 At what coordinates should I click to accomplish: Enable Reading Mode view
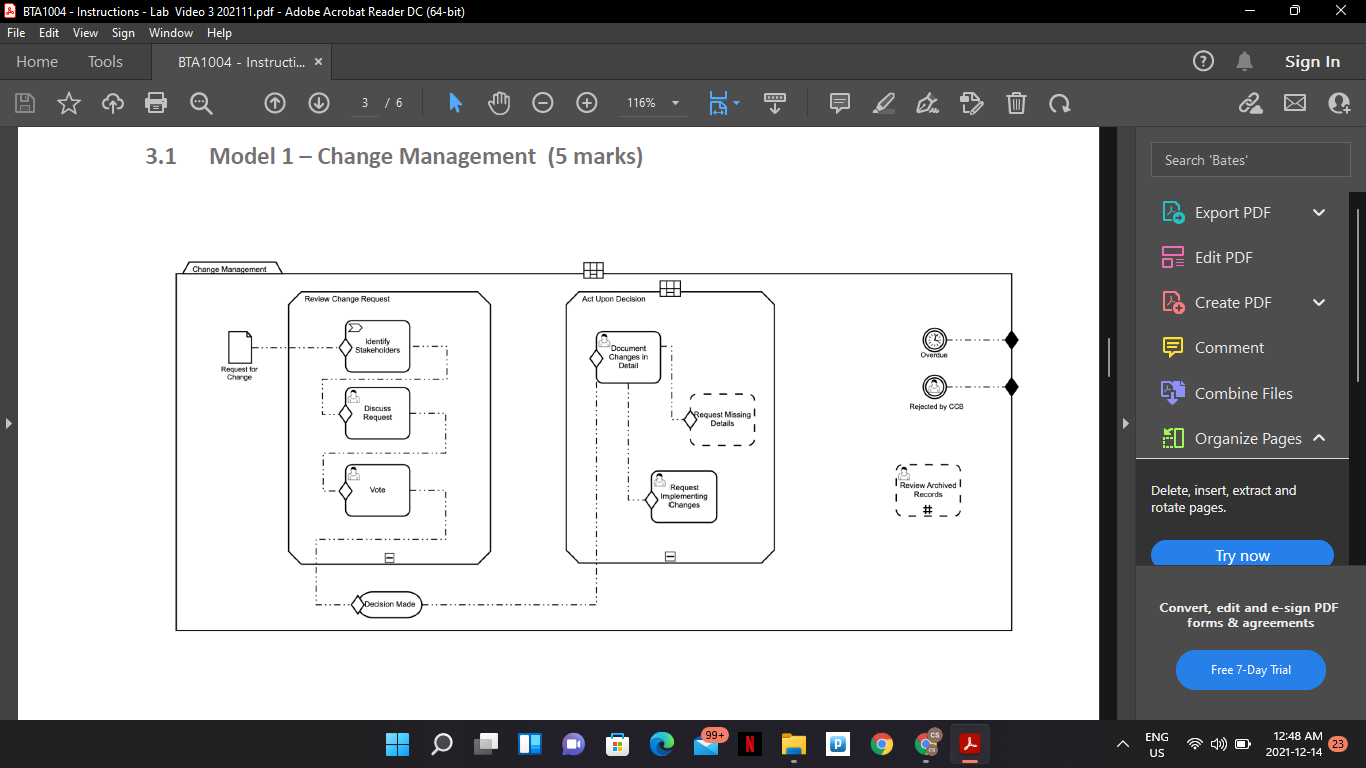click(x=775, y=103)
